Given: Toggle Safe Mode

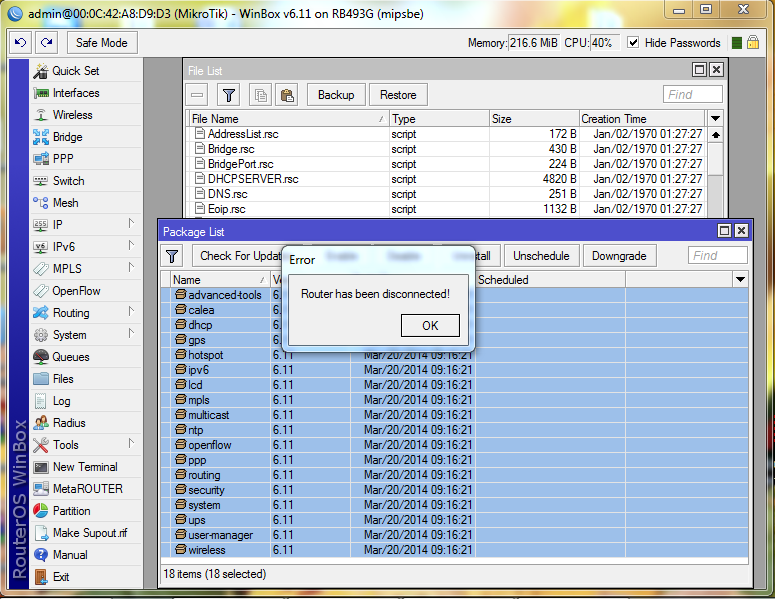Looking at the screenshot, I should pos(102,43).
